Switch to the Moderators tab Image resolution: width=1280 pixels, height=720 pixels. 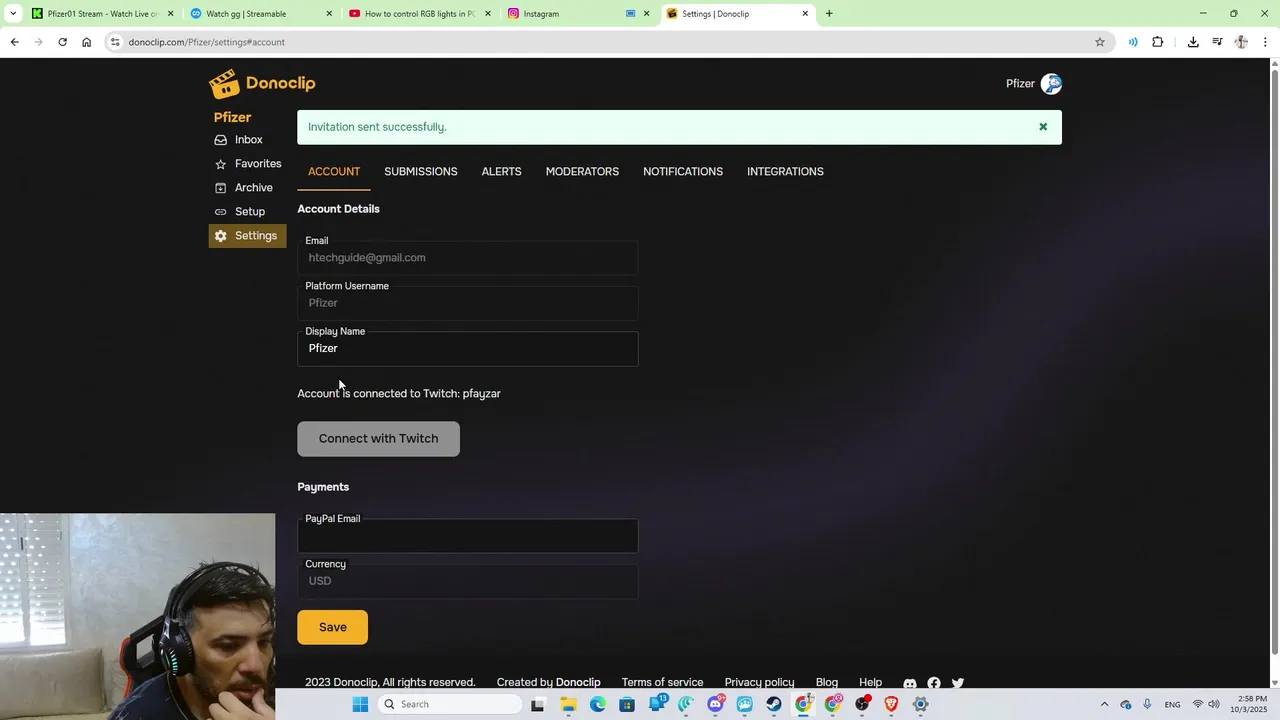(x=582, y=172)
